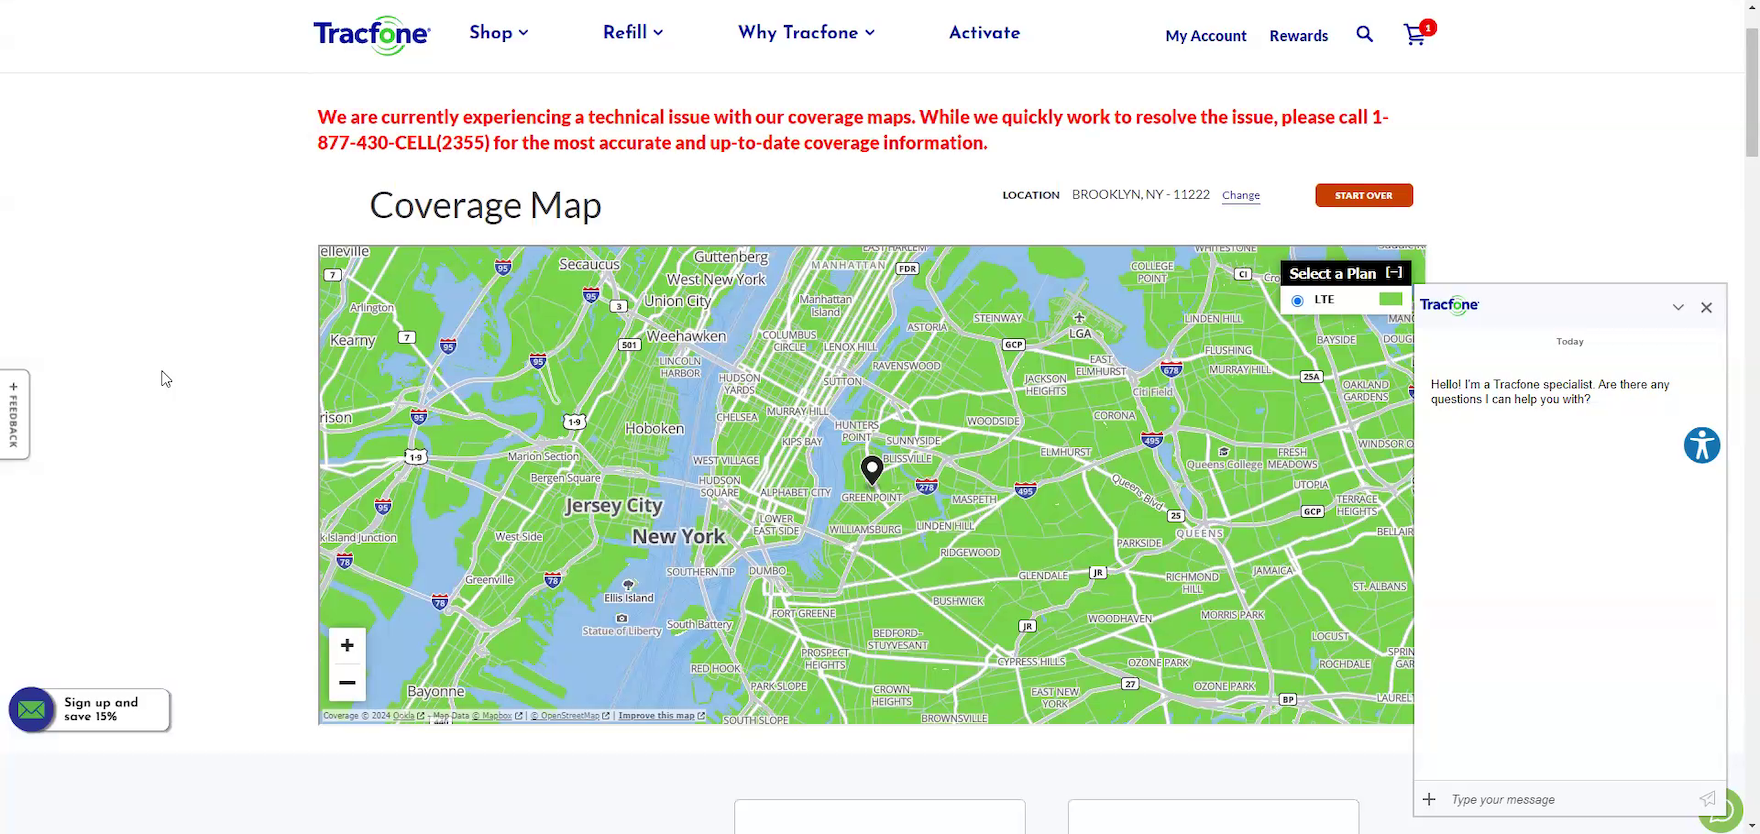Click the Greenpoint location pin on map
Image resolution: width=1760 pixels, height=834 pixels.
[x=872, y=468]
